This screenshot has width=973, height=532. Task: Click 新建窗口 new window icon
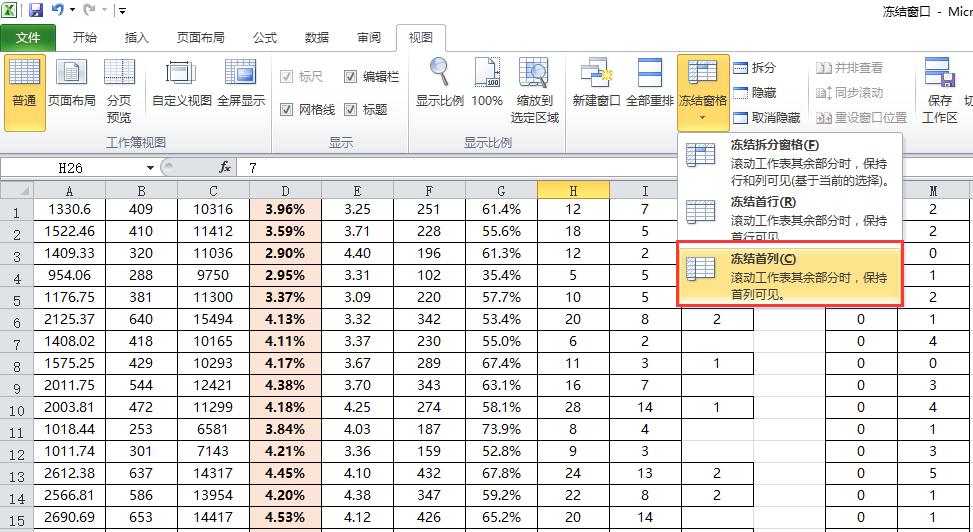596,84
